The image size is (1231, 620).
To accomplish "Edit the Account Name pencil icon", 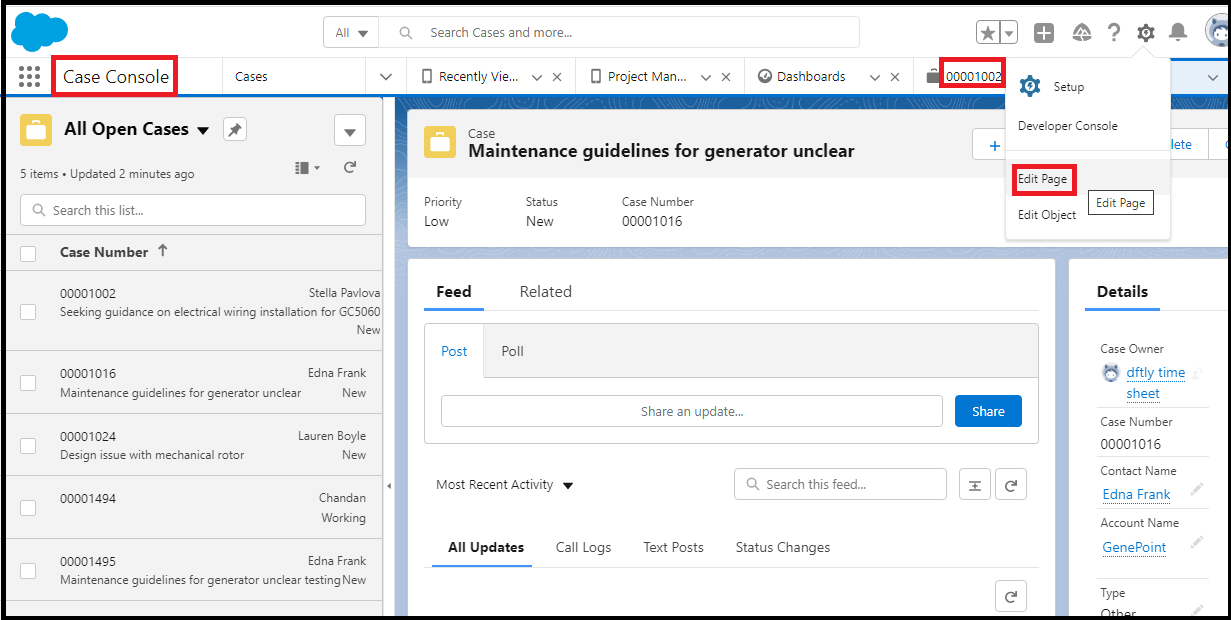I will click(x=1198, y=543).
